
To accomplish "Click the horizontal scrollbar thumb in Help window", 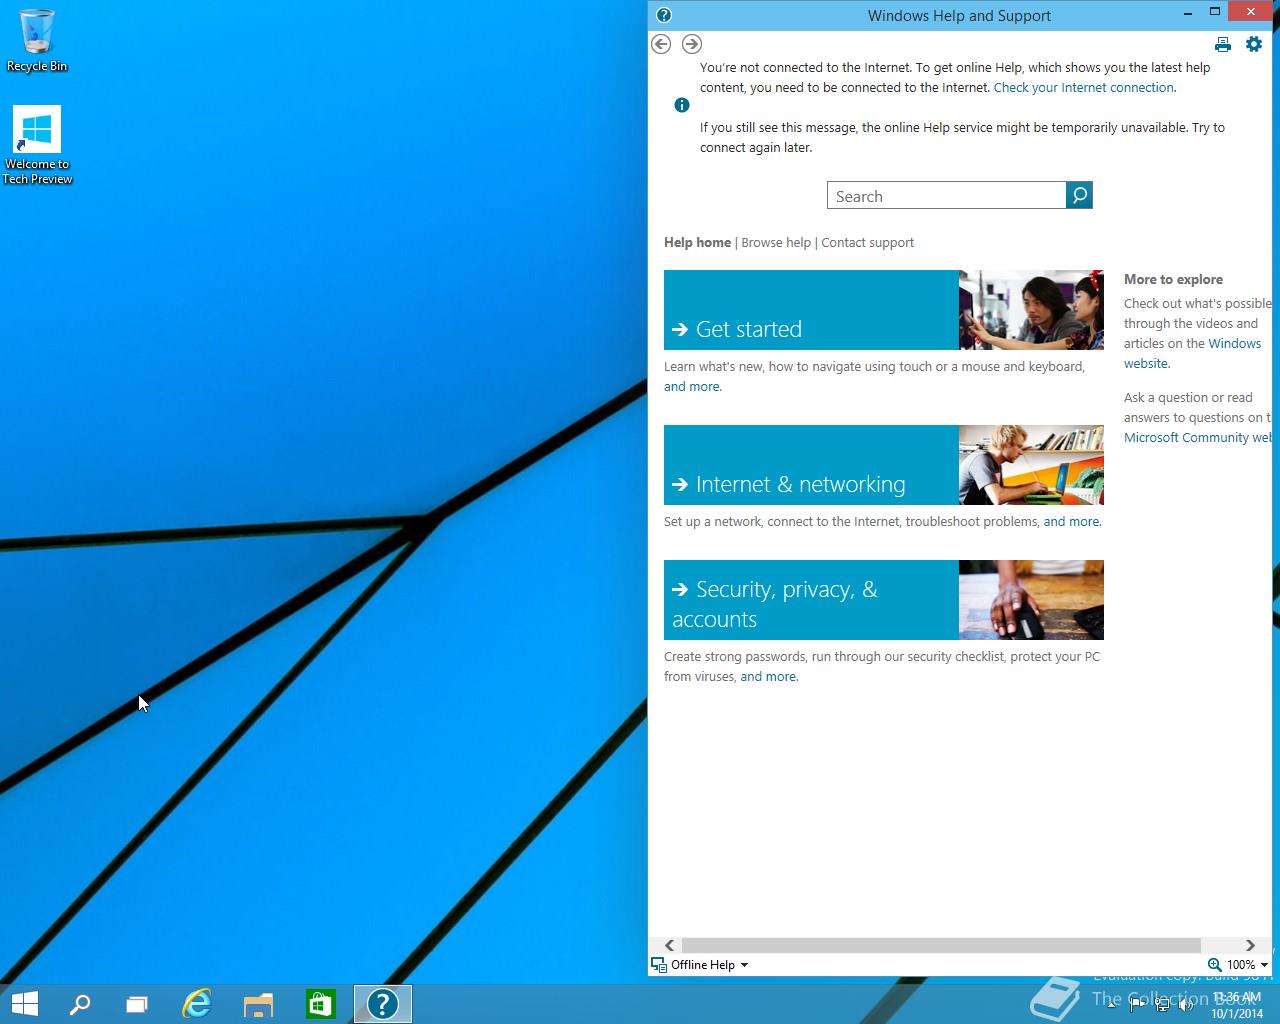I will tap(940, 945).
